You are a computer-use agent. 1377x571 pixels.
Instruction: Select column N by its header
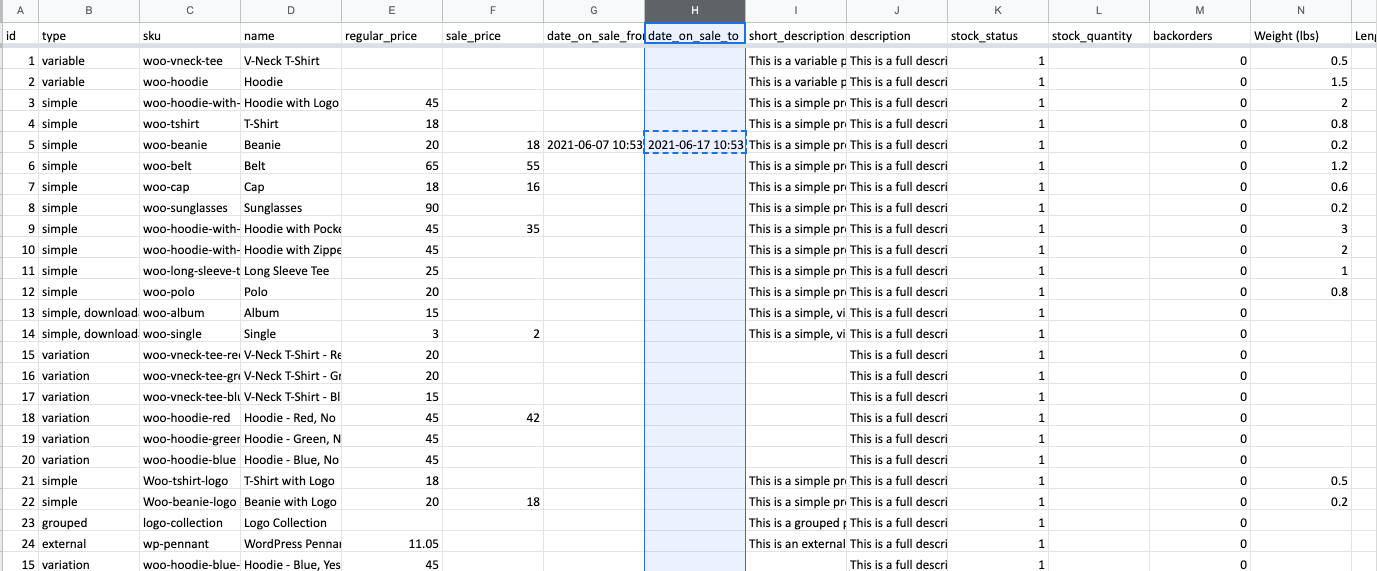[x=1300, y=11]
